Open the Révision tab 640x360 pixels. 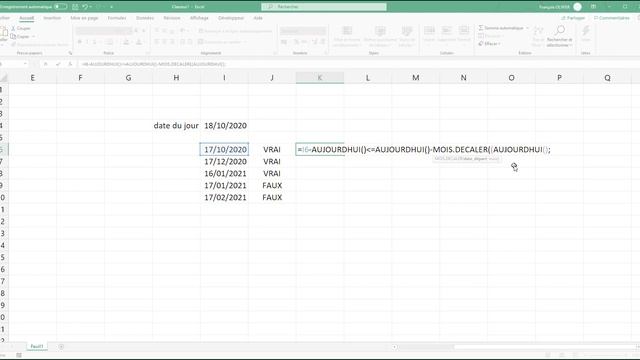[172, 18]
